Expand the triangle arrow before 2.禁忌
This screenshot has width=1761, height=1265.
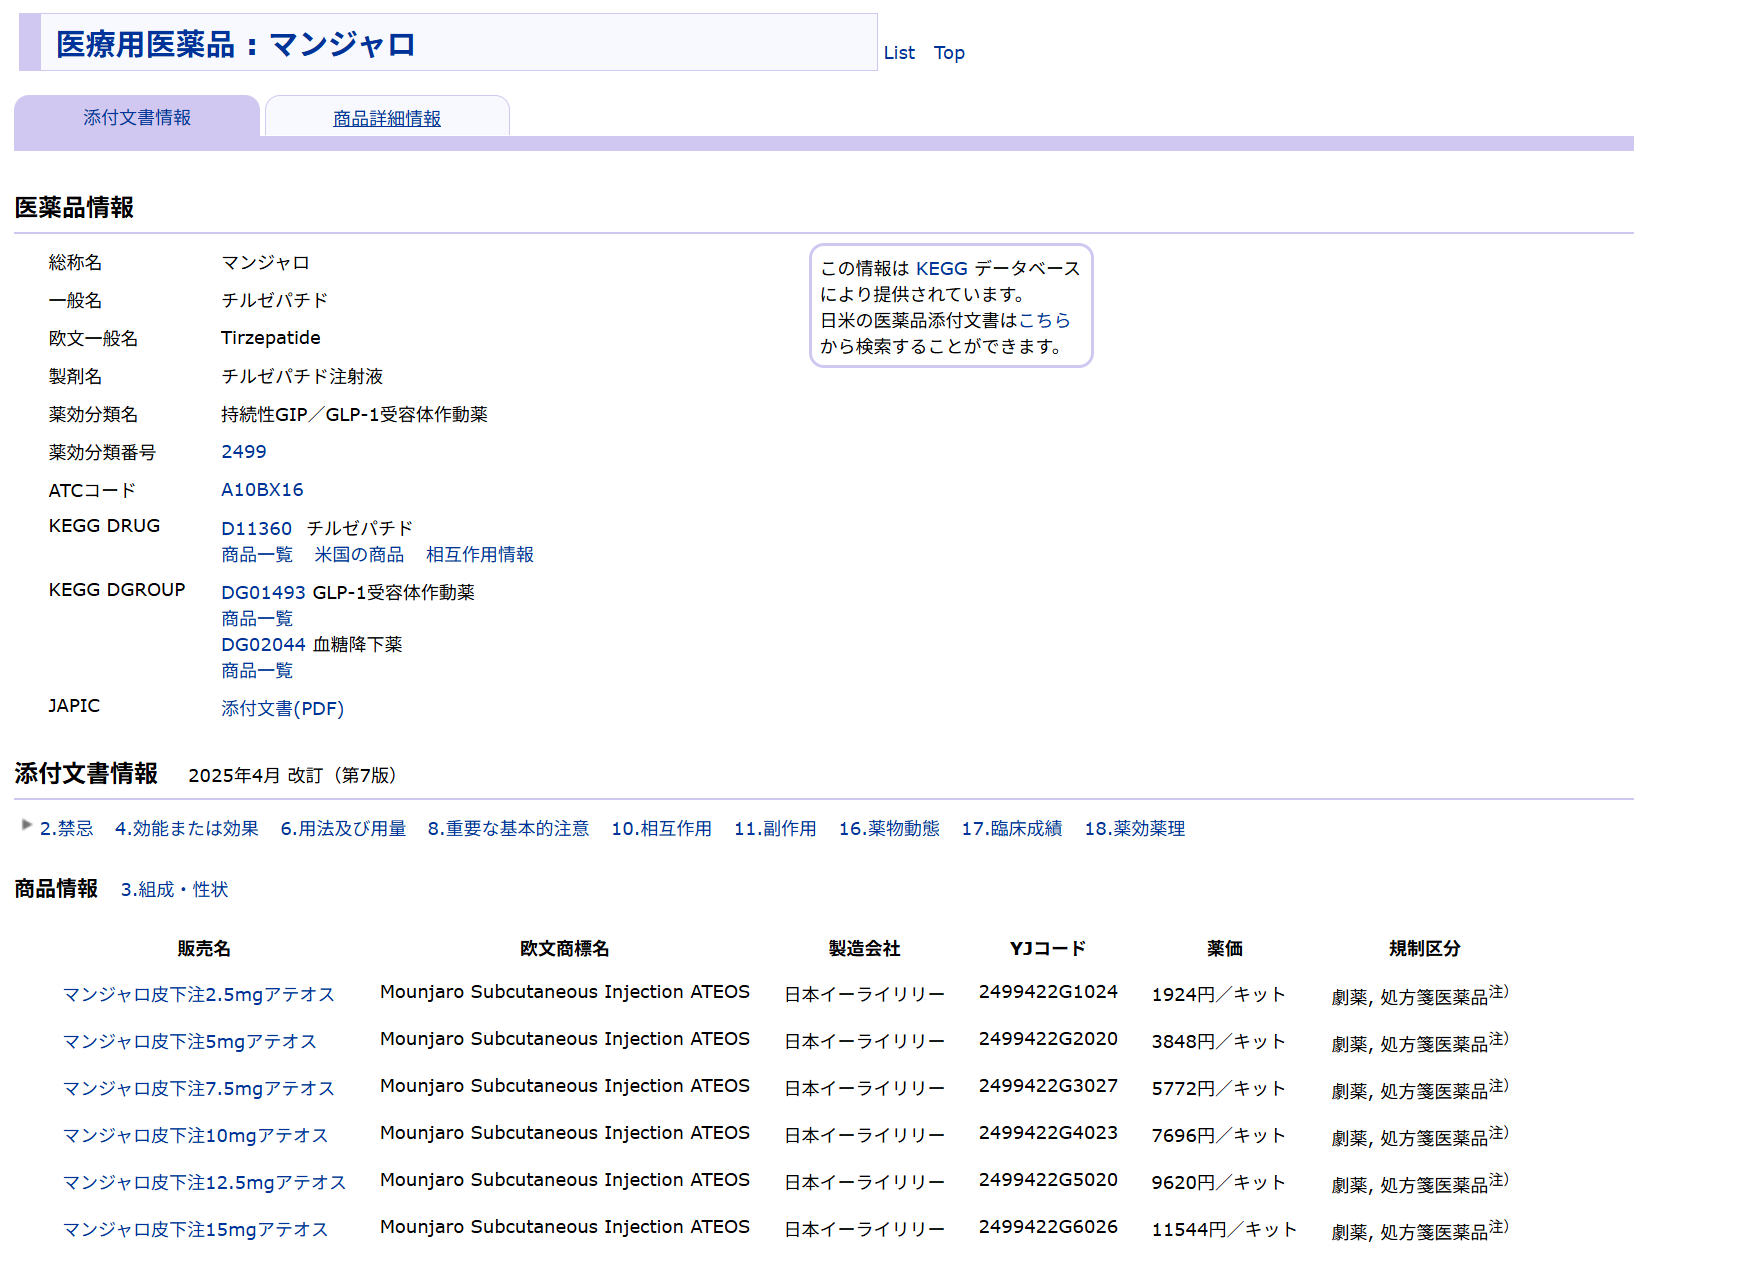[27, 825]
